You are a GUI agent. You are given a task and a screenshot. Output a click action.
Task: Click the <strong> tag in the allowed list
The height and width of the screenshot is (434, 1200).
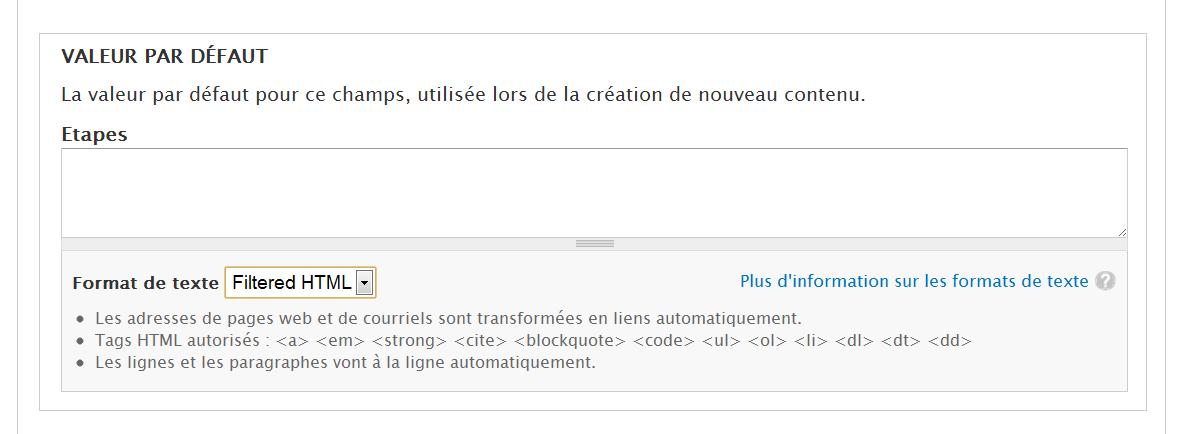click(x=407, y=341)
